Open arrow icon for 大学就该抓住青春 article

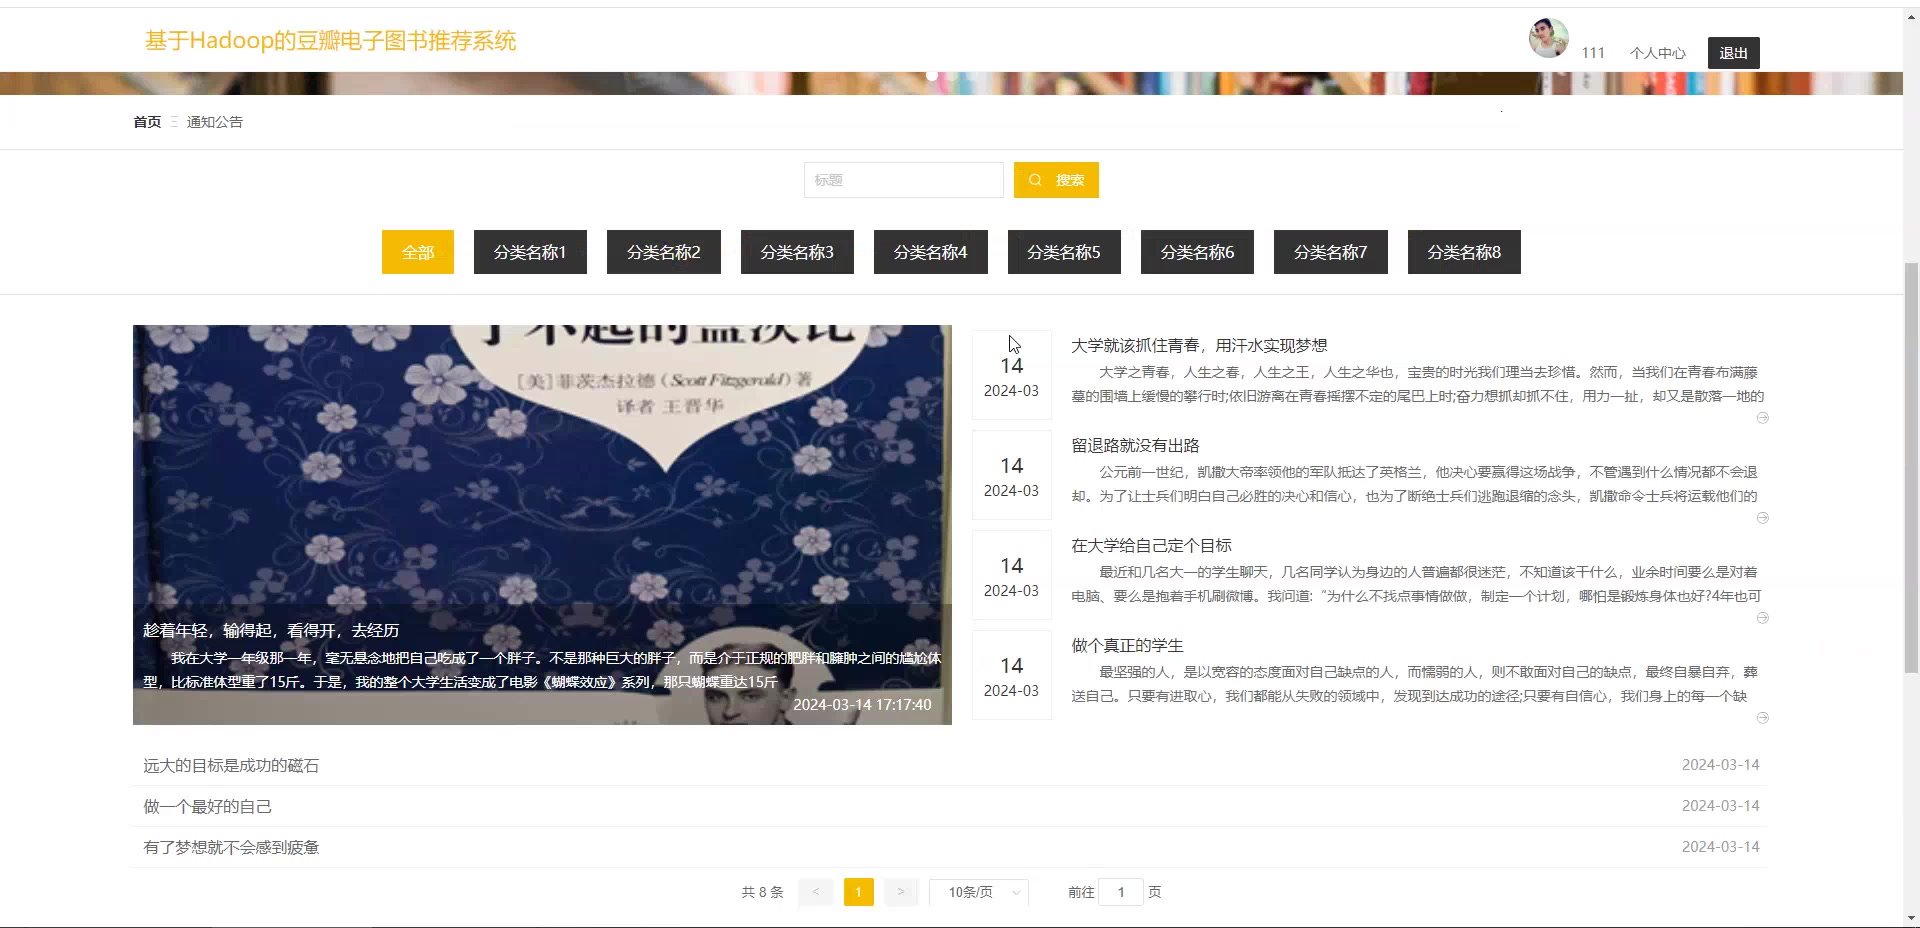pos(1762,418)
